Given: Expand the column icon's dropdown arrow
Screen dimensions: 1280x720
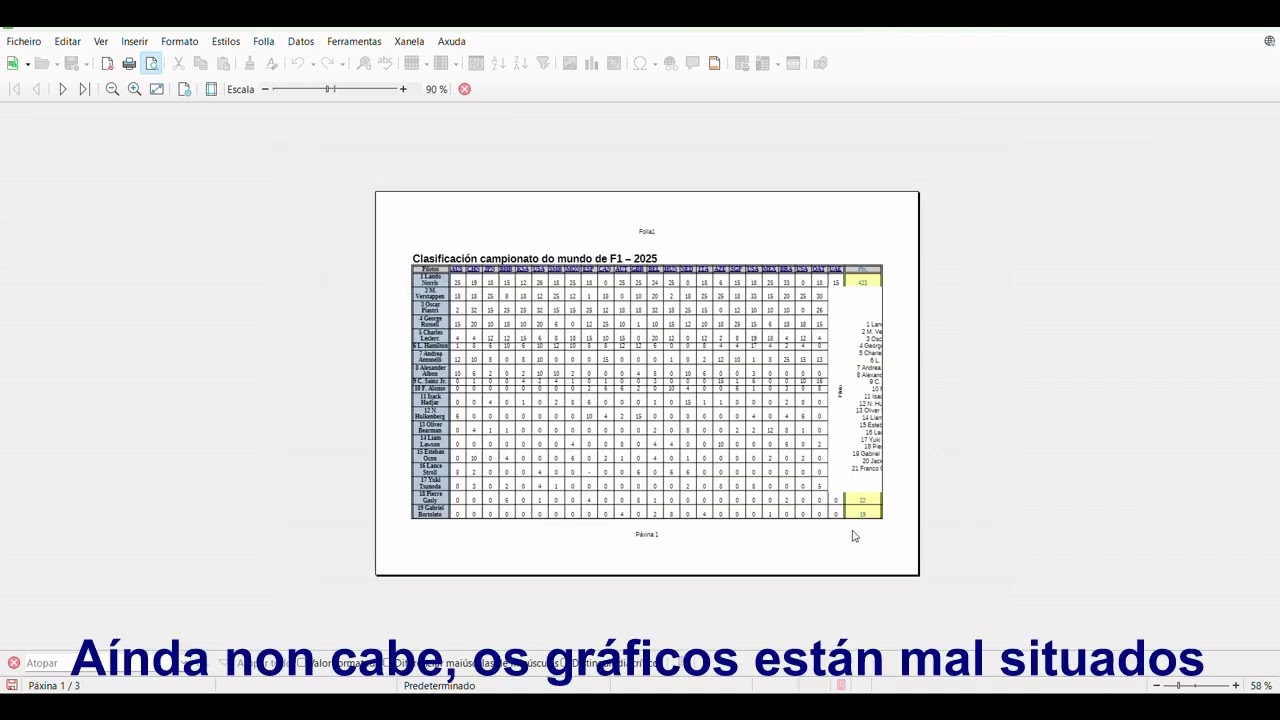Looking at the screenshot, I should coord(456,64).
